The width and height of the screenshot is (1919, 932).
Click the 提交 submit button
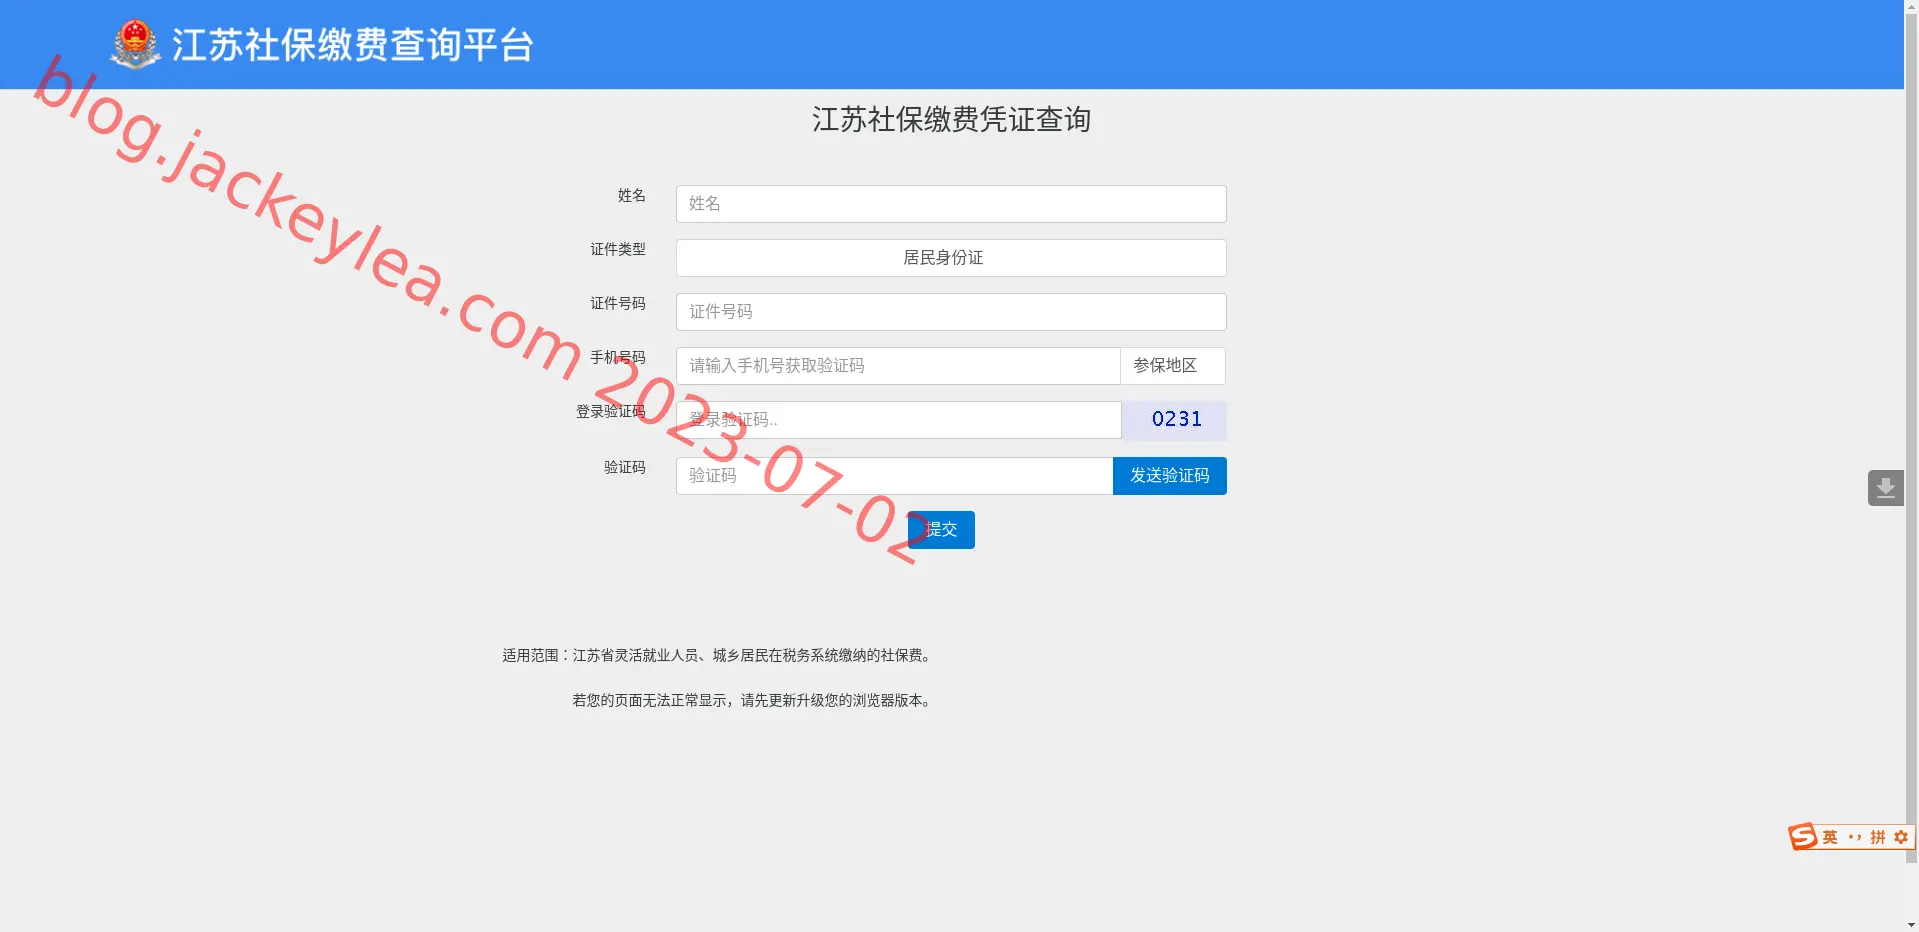[x=941, y=530]
